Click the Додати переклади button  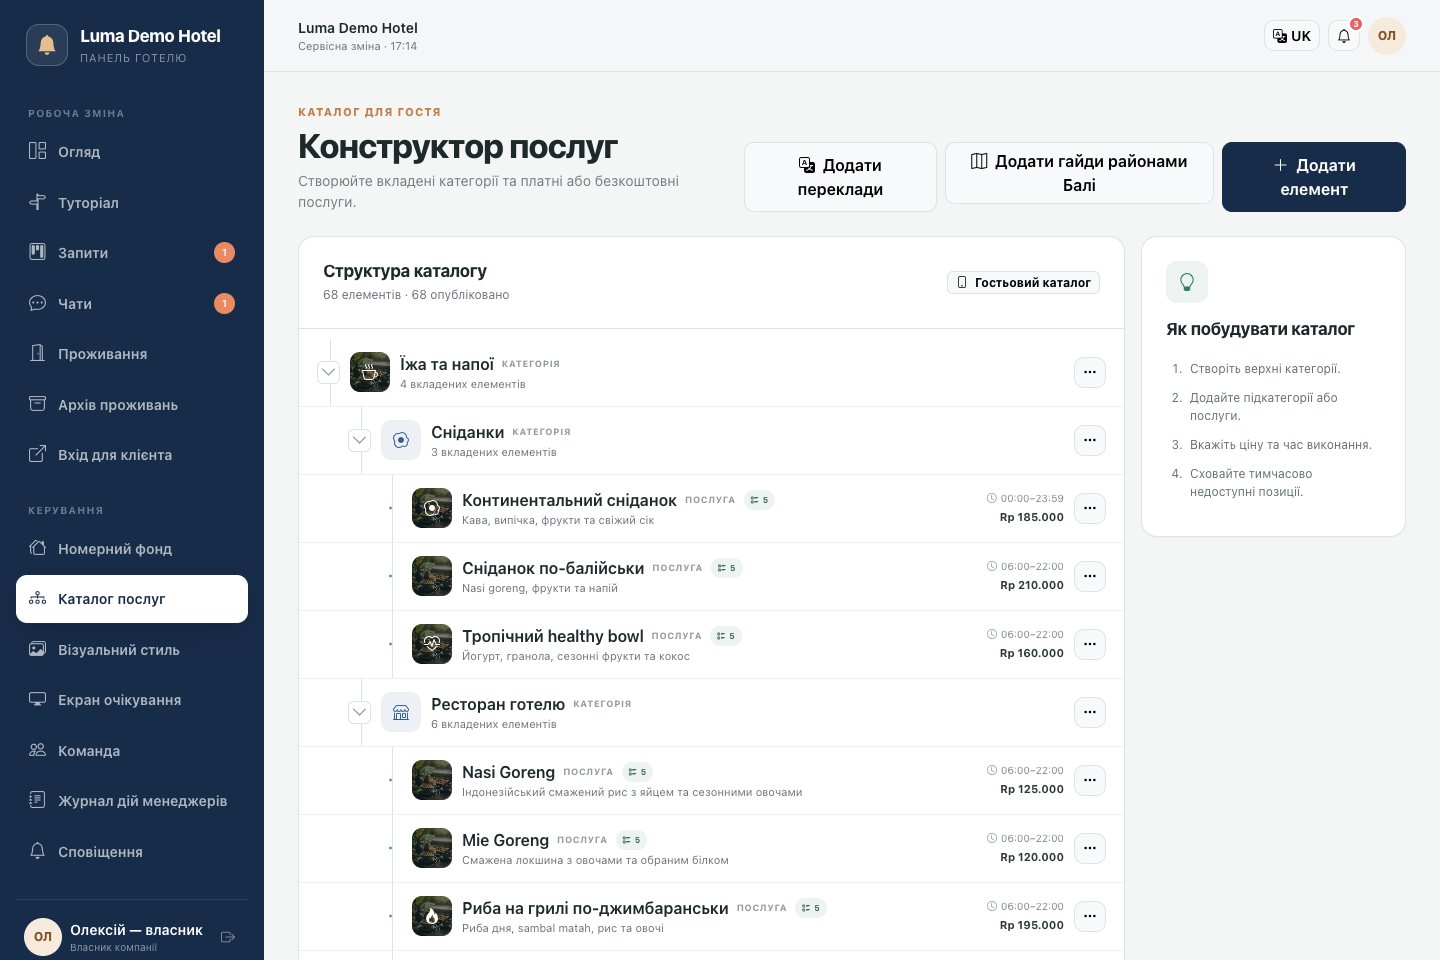(x=840, y=177)
